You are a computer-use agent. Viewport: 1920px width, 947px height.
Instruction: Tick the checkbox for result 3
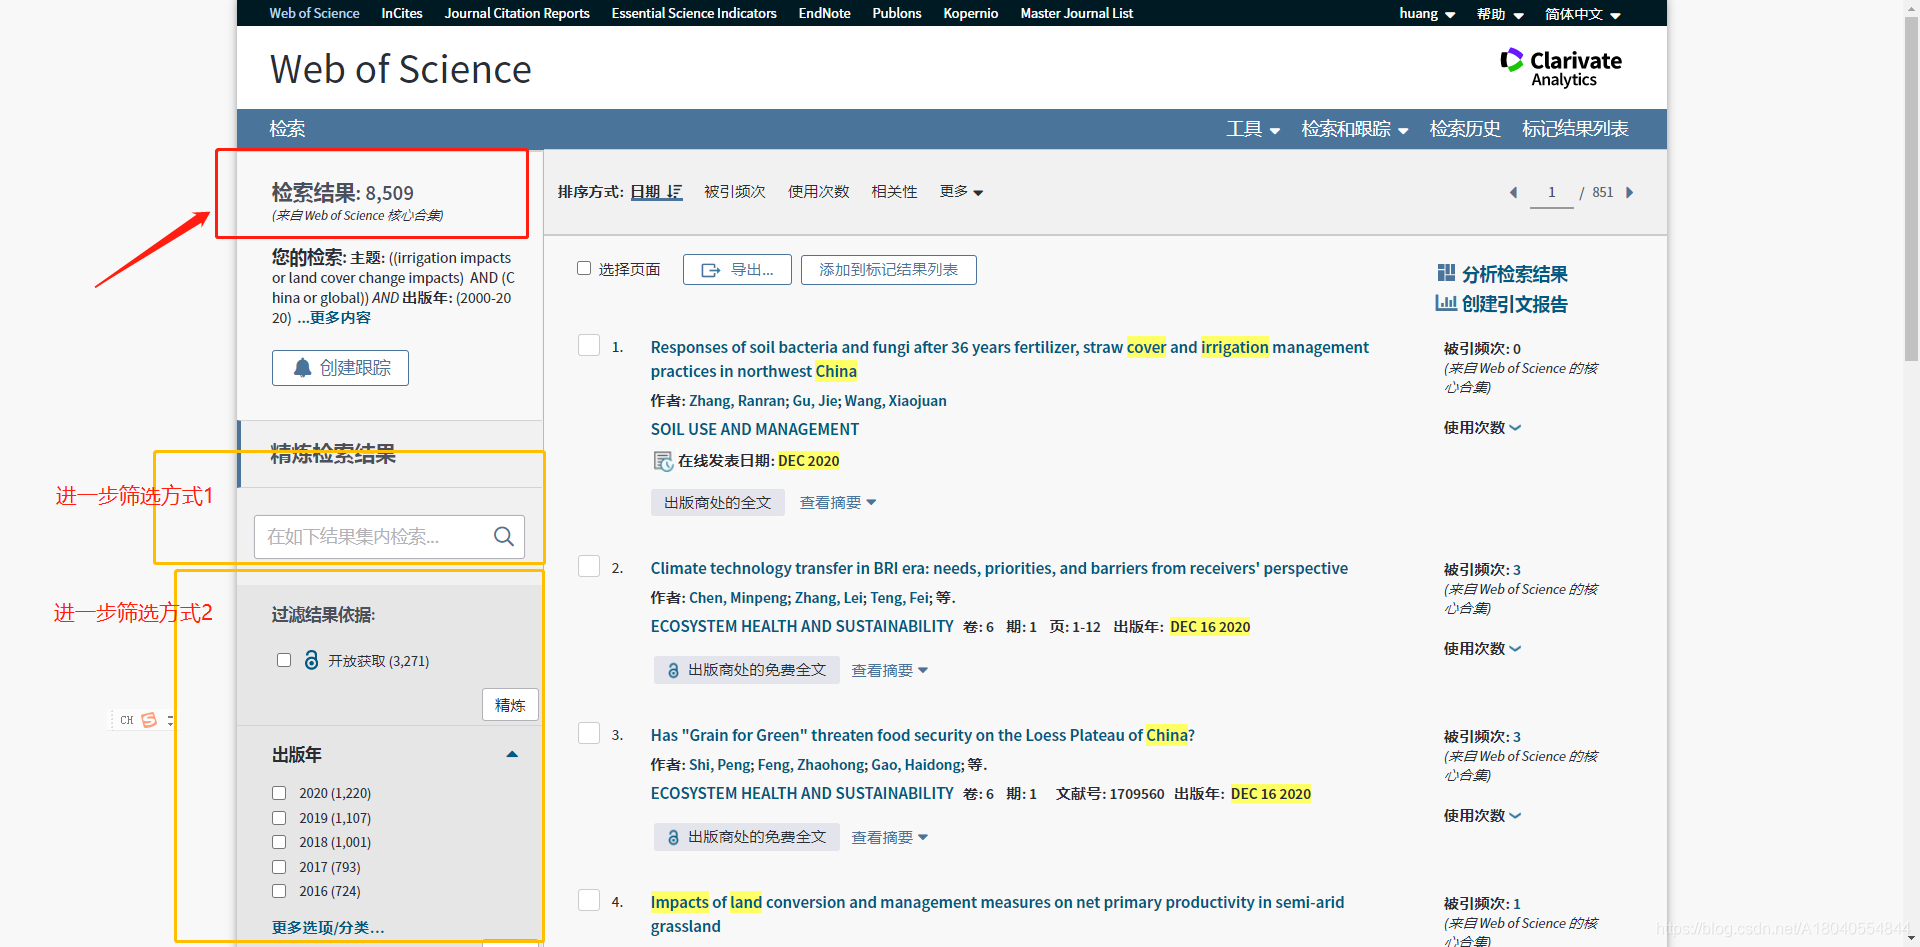589,733
